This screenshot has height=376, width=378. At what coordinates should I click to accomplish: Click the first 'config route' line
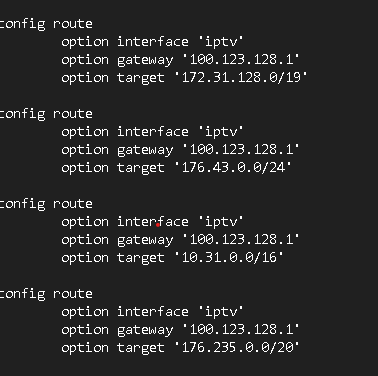coord(46,24)
